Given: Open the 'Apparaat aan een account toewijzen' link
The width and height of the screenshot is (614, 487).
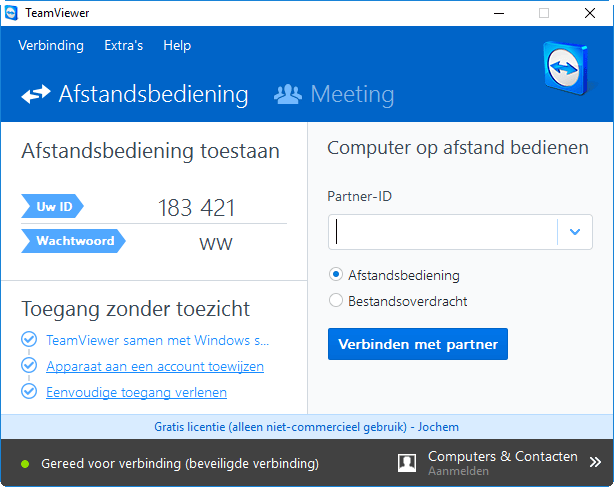Looking at the screenshot, I should 155,366.
